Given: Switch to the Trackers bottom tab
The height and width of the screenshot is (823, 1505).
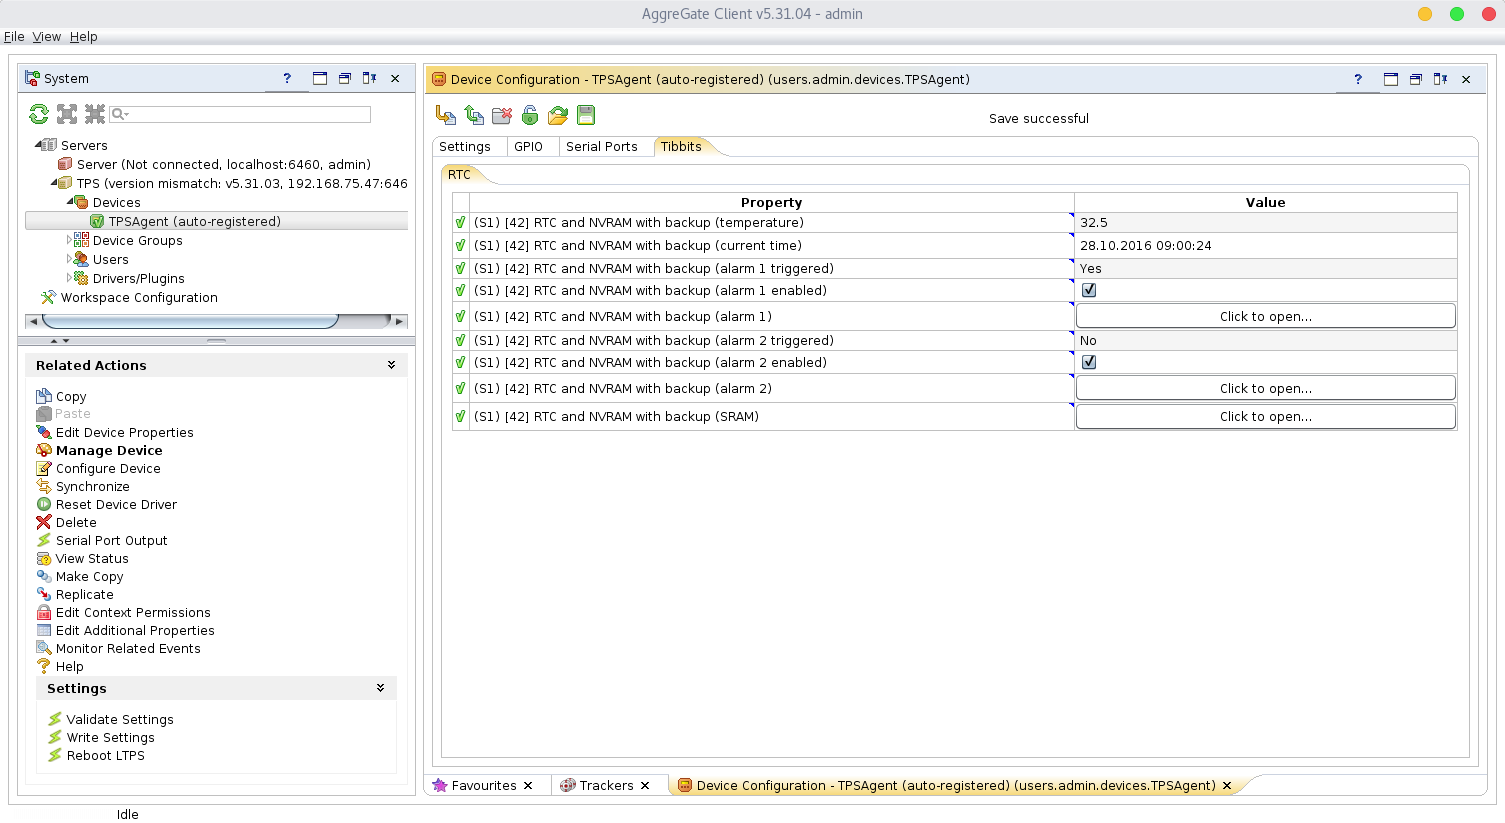Looking at the screenshot, I should click(x=606, y=785).
